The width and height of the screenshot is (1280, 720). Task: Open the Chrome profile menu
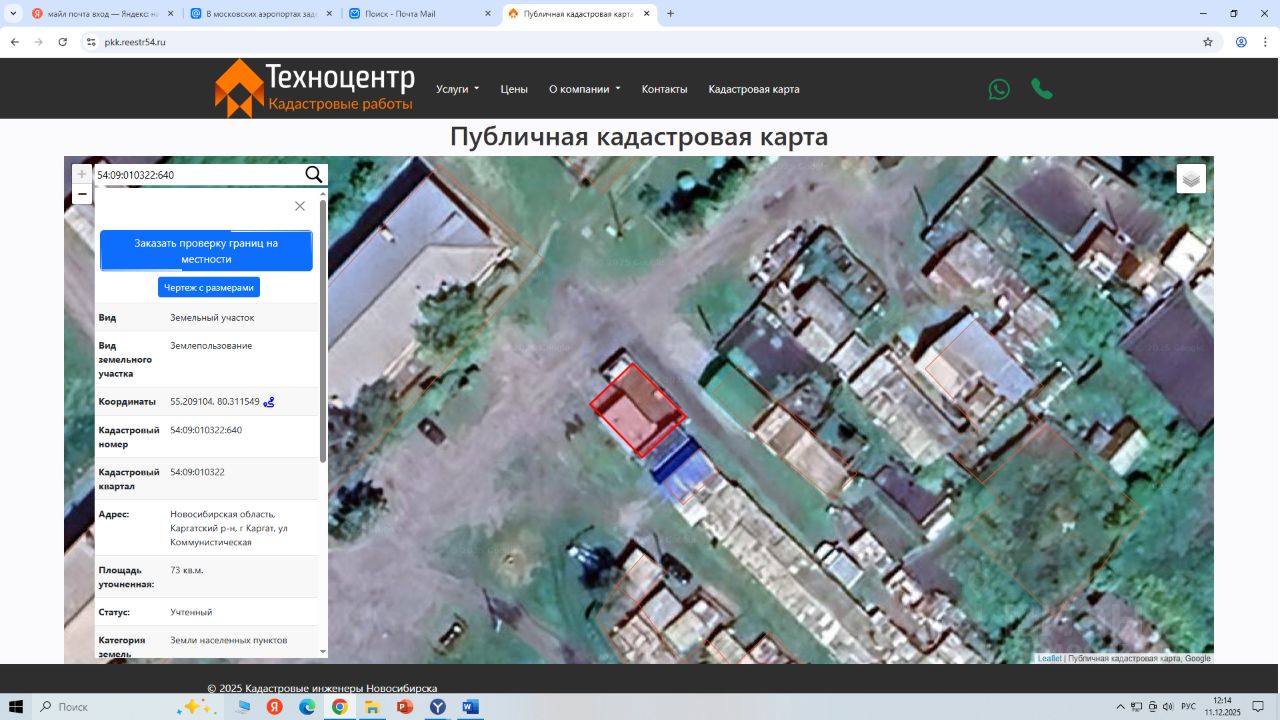tap(1241, 42)
